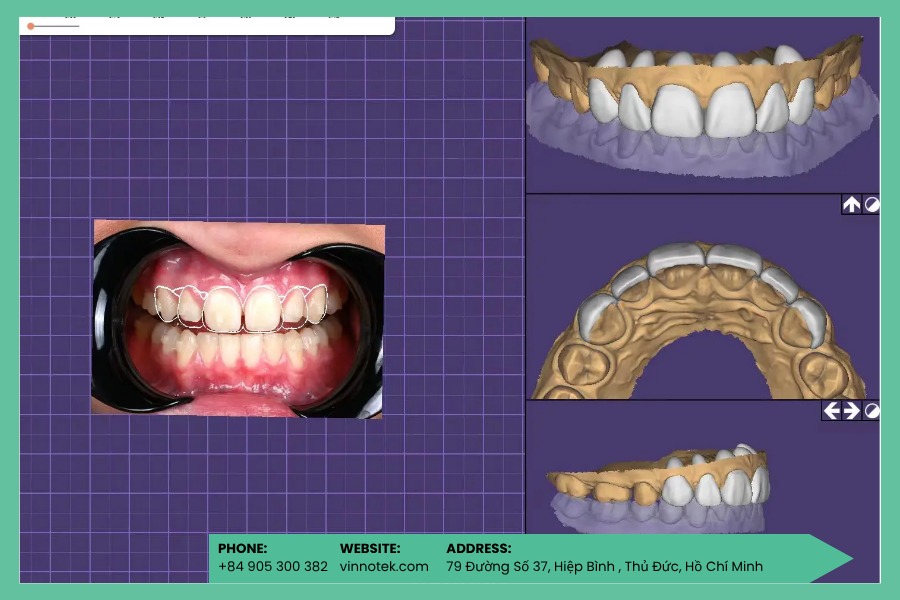Click the PHONE: label
Viewport: 900px width, 600px height.
242,548
